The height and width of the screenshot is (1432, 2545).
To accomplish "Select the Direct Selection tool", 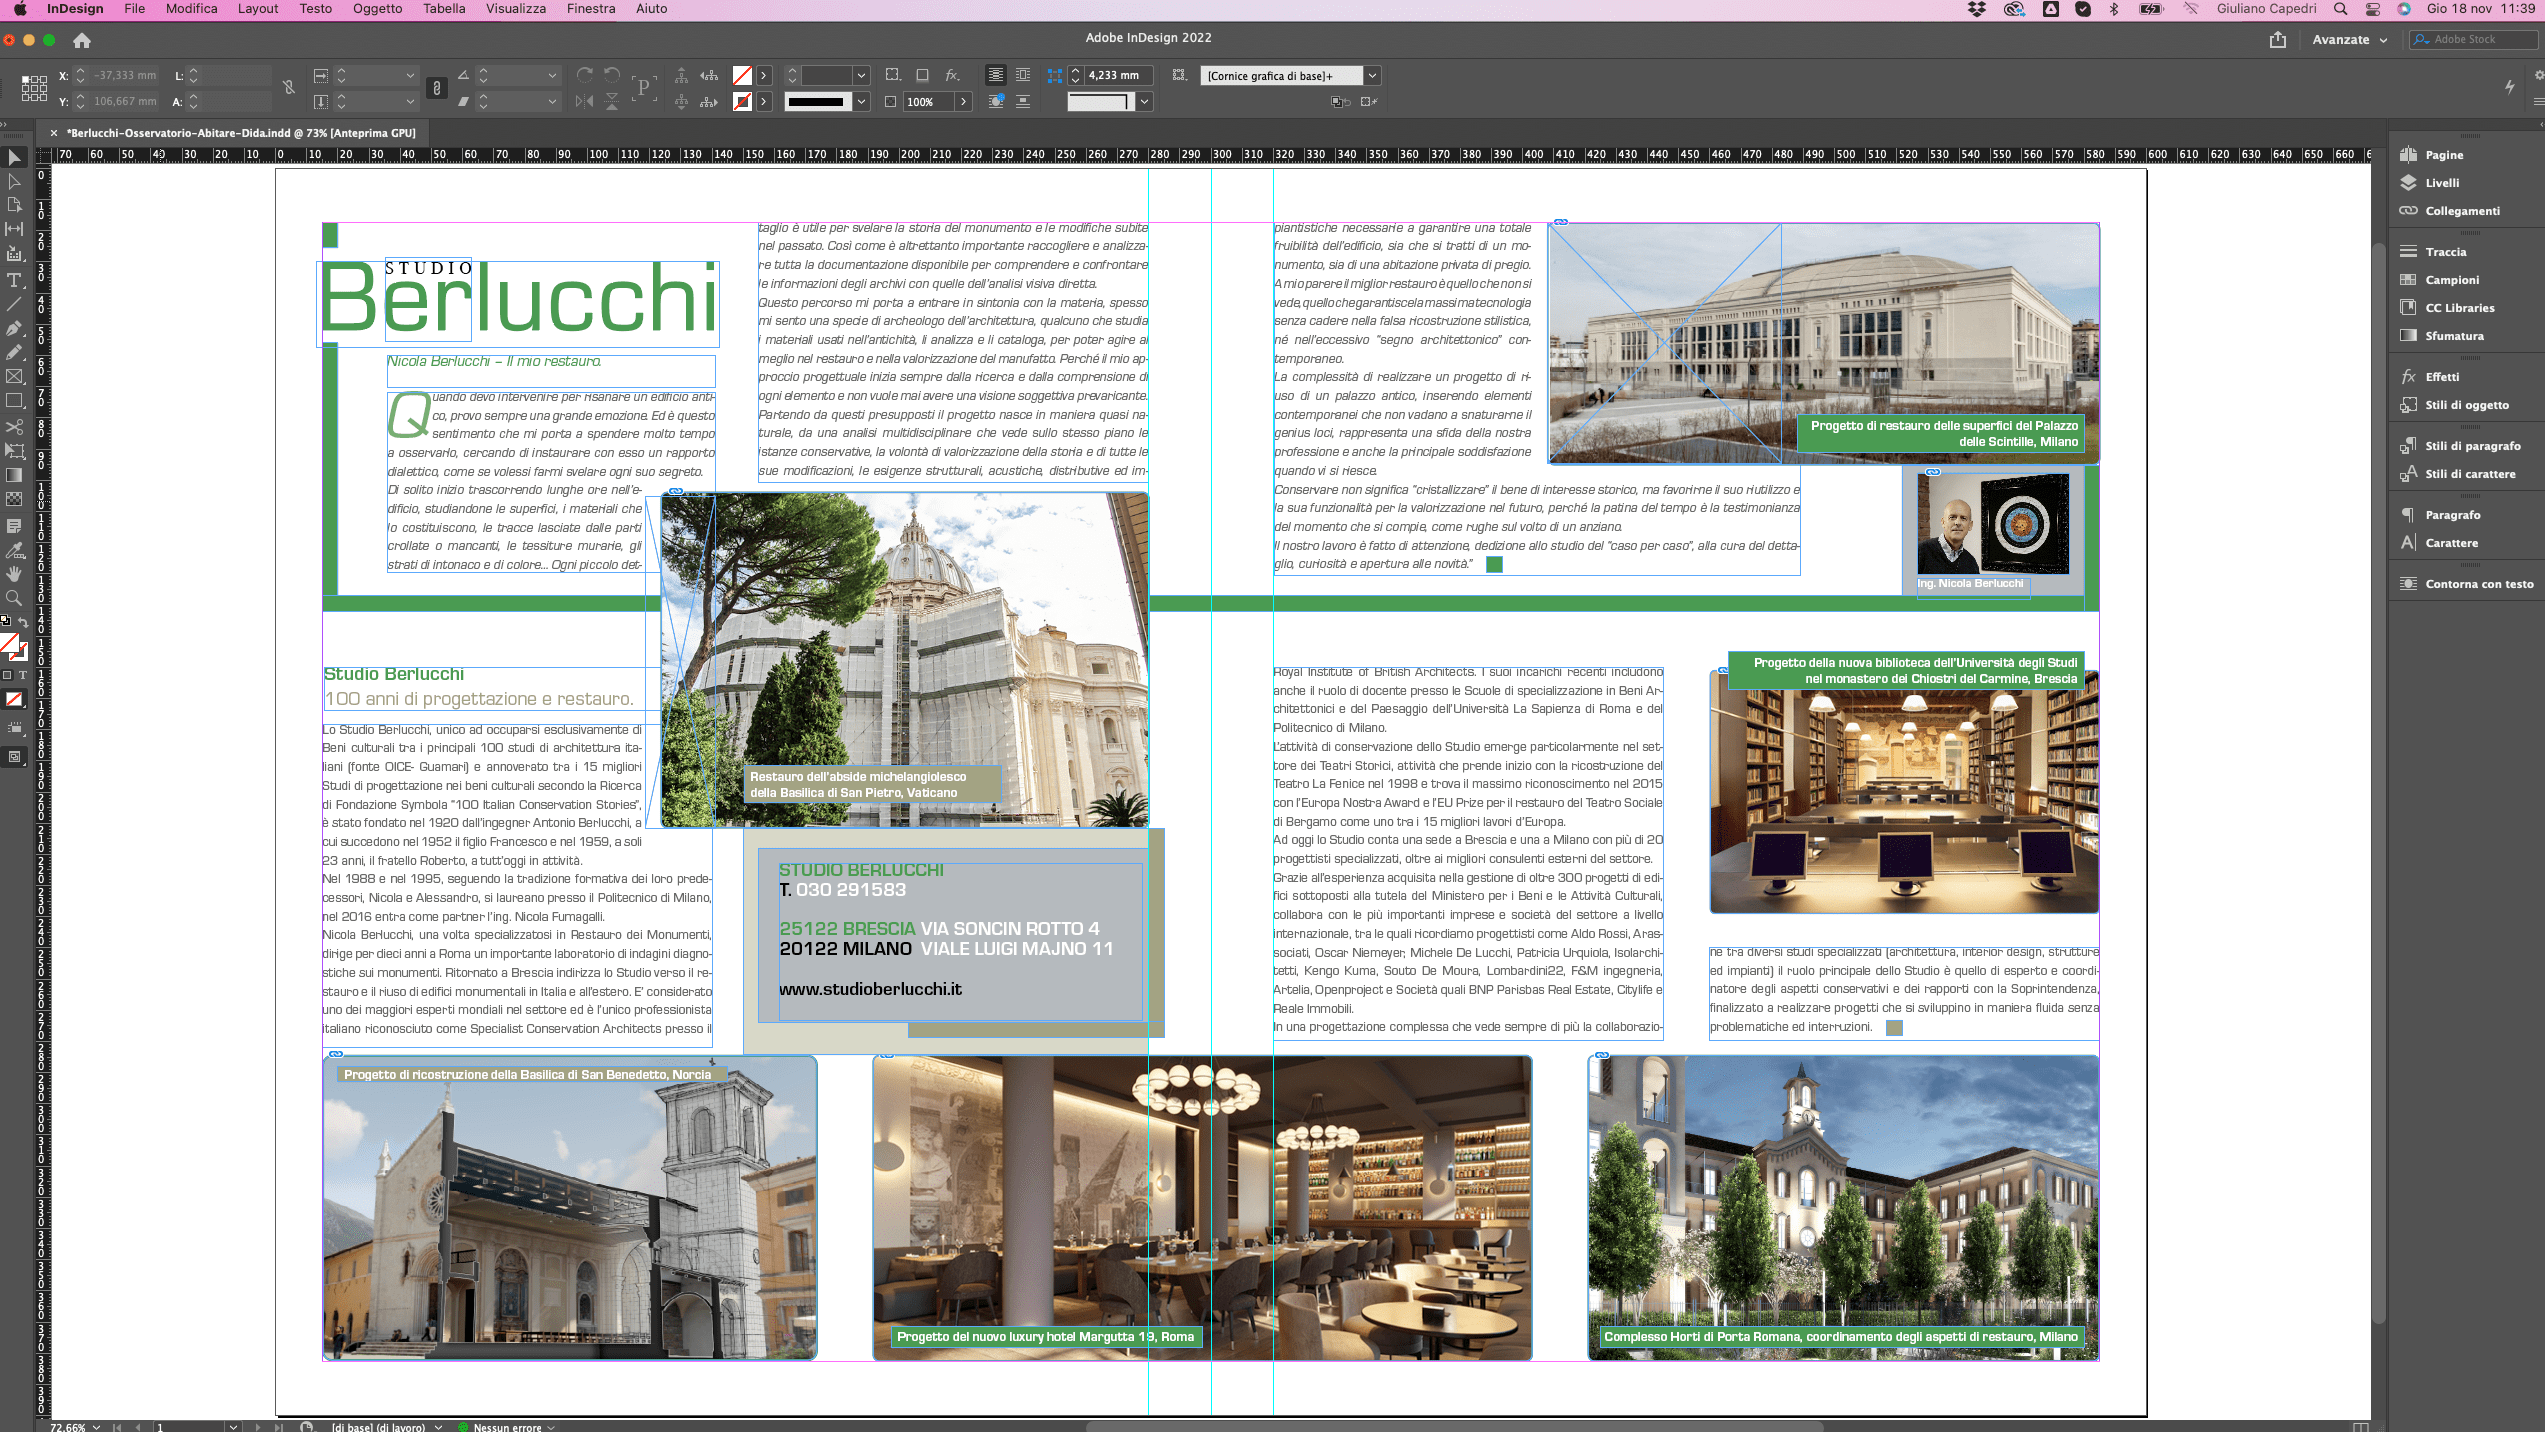I will pos(14,182).
